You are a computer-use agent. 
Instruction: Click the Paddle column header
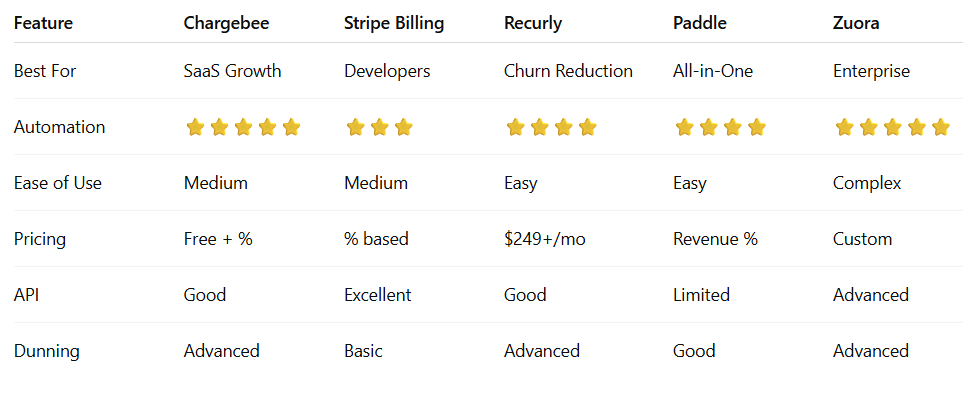point(699,23)
